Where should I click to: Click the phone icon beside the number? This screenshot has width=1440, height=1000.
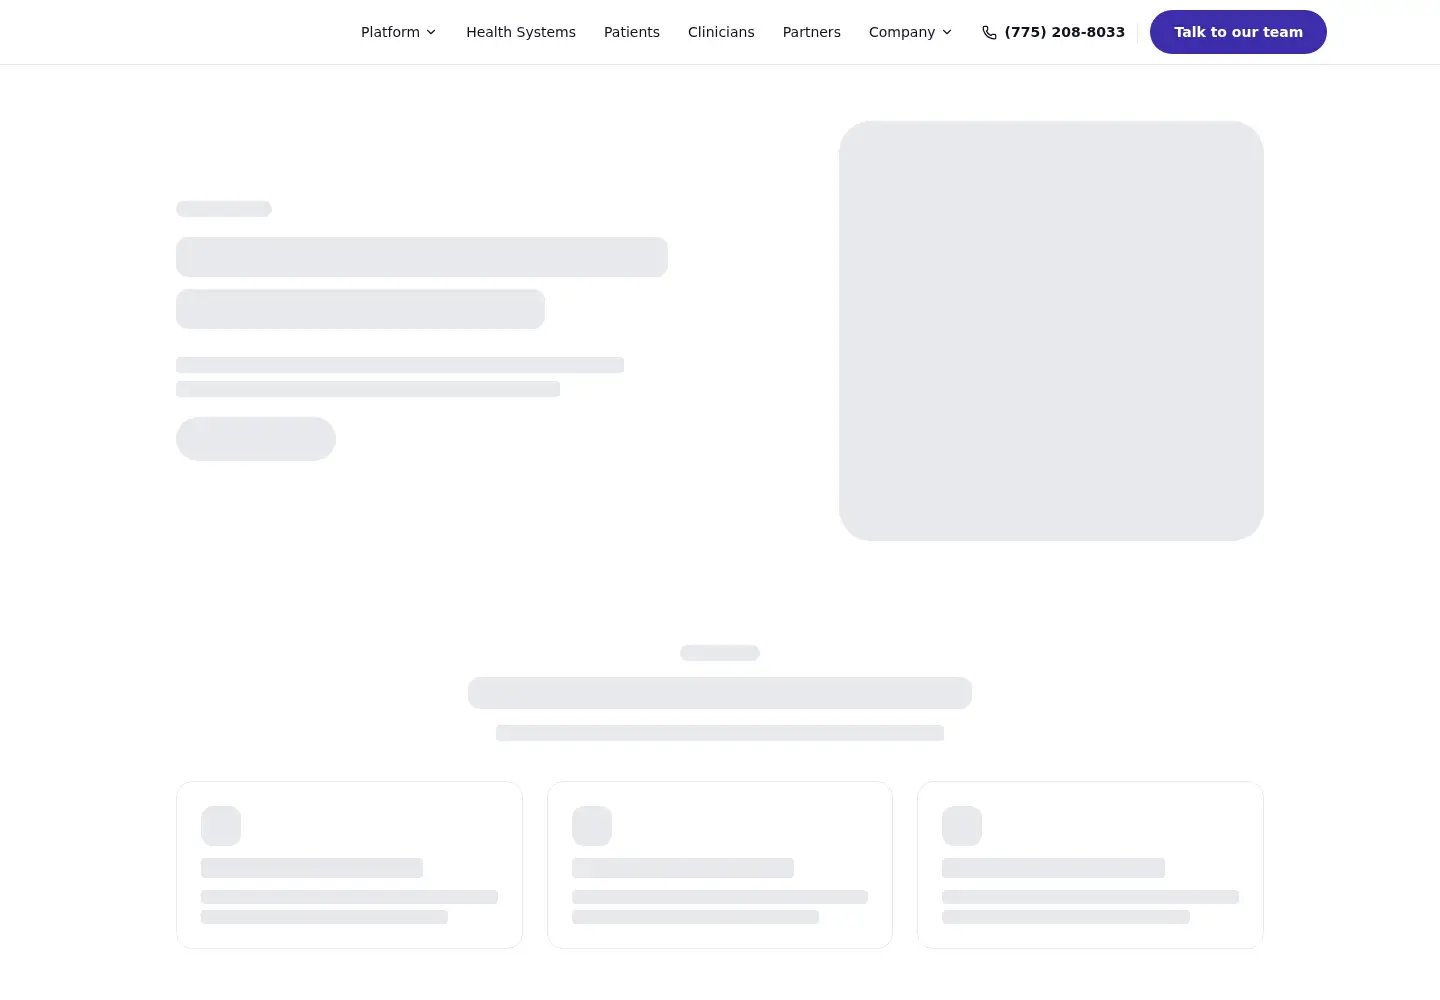tap(989, 32)
